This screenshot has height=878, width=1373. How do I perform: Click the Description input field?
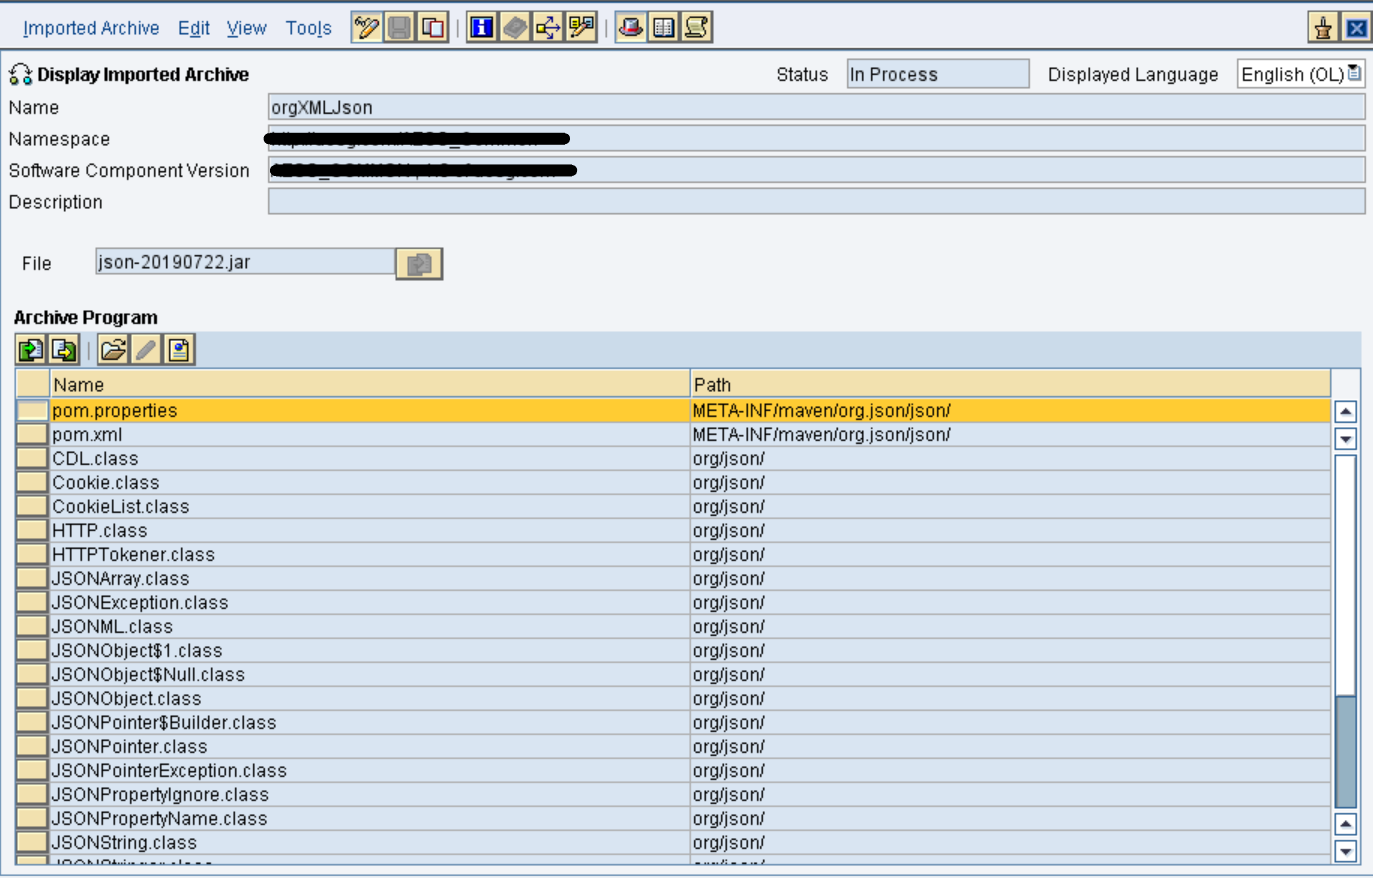[x=815, y=202]
